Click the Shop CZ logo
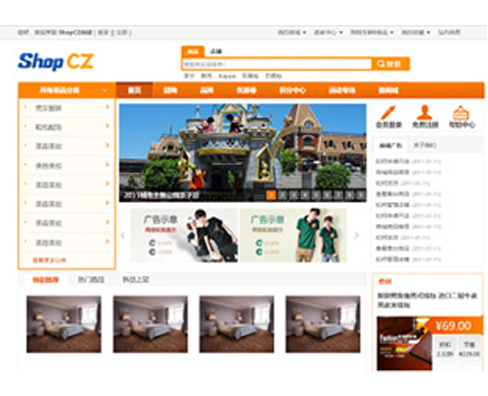488x396 pixels. (56, 61)
